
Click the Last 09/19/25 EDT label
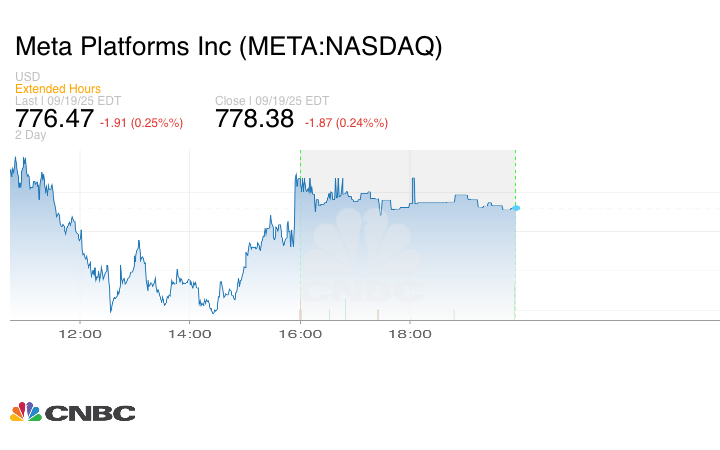click(68, 100)
